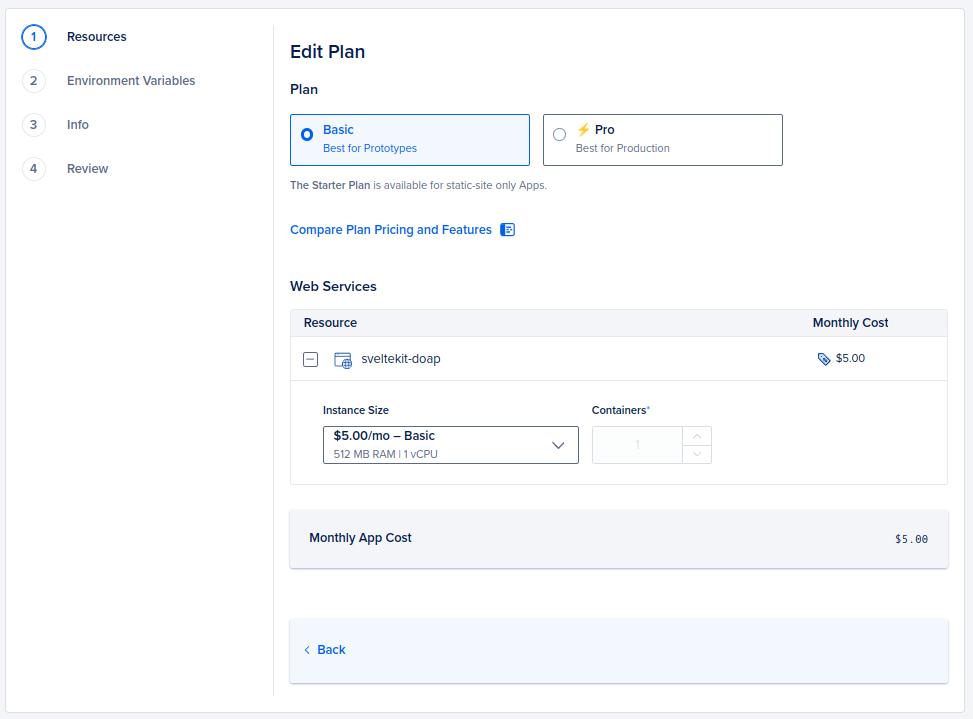Open Compare Plan Pricing and Features link
Screen dimensions: 973x719
pyautogui.click(x=391, y=230)
